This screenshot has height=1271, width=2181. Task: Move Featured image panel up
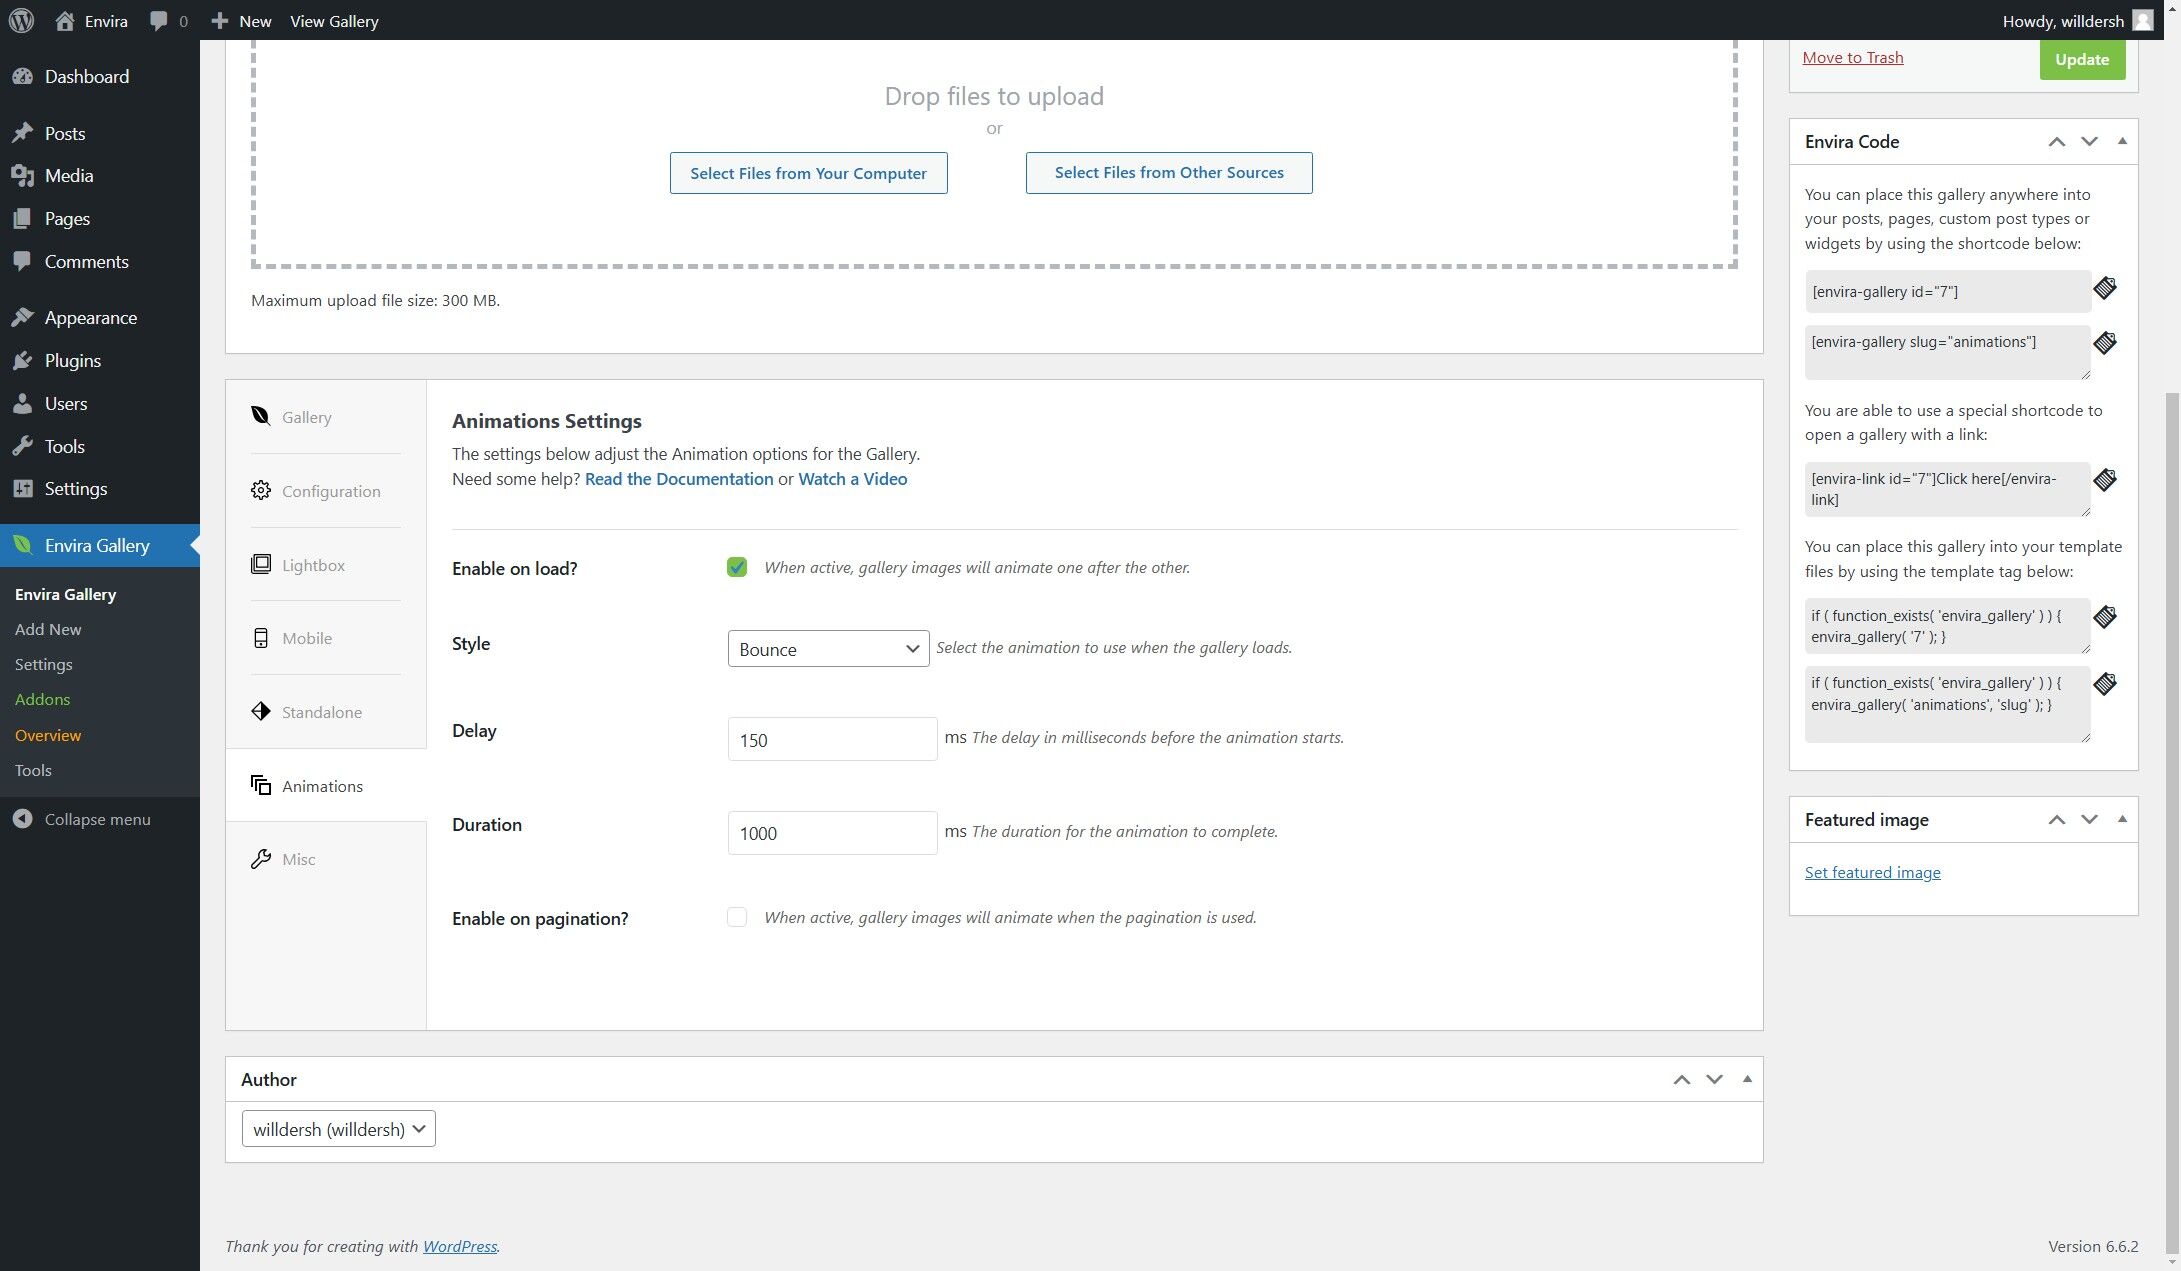(2057, 820)
